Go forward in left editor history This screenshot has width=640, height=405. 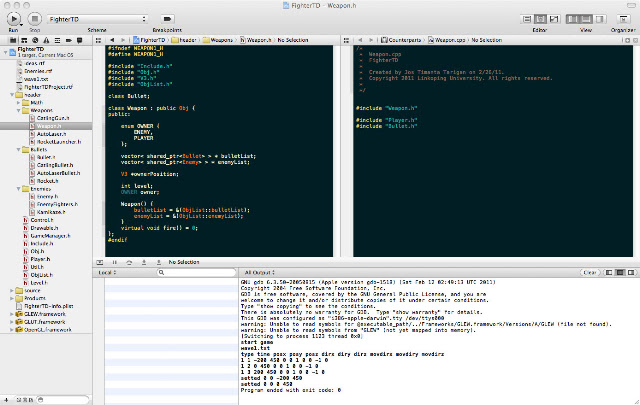point(123,40)
